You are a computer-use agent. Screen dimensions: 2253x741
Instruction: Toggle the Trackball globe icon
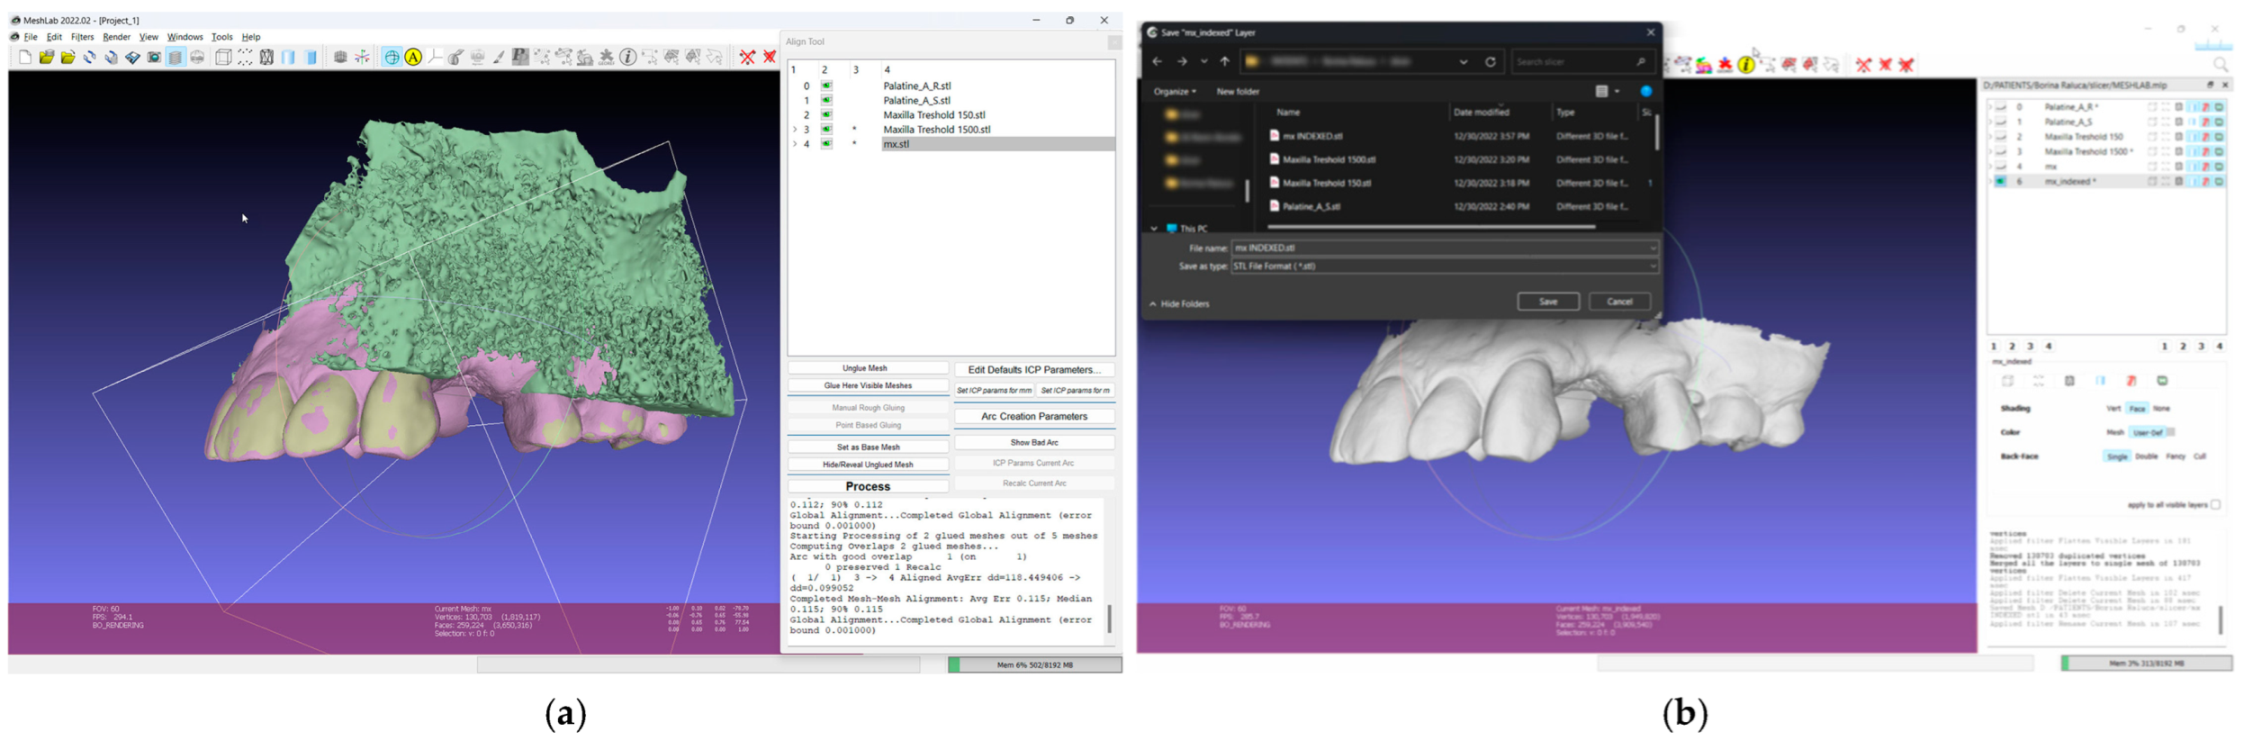click(392, 58)
